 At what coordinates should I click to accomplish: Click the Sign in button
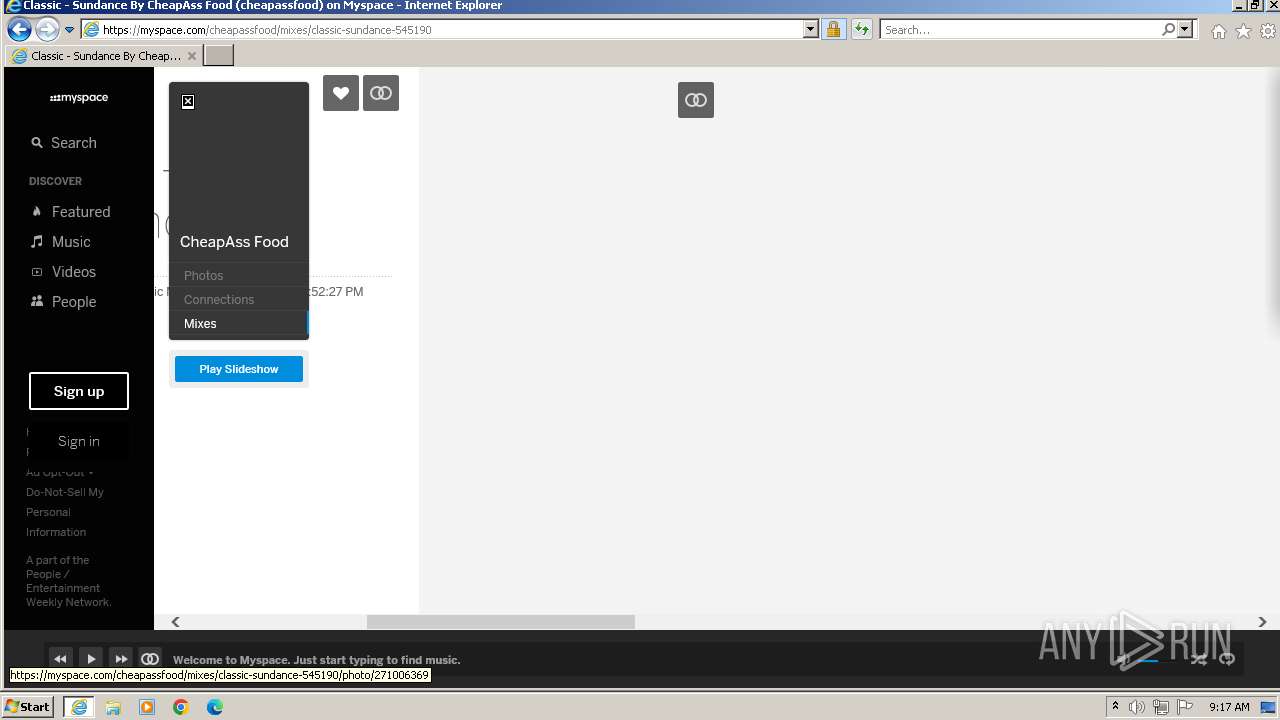point(79,441)
